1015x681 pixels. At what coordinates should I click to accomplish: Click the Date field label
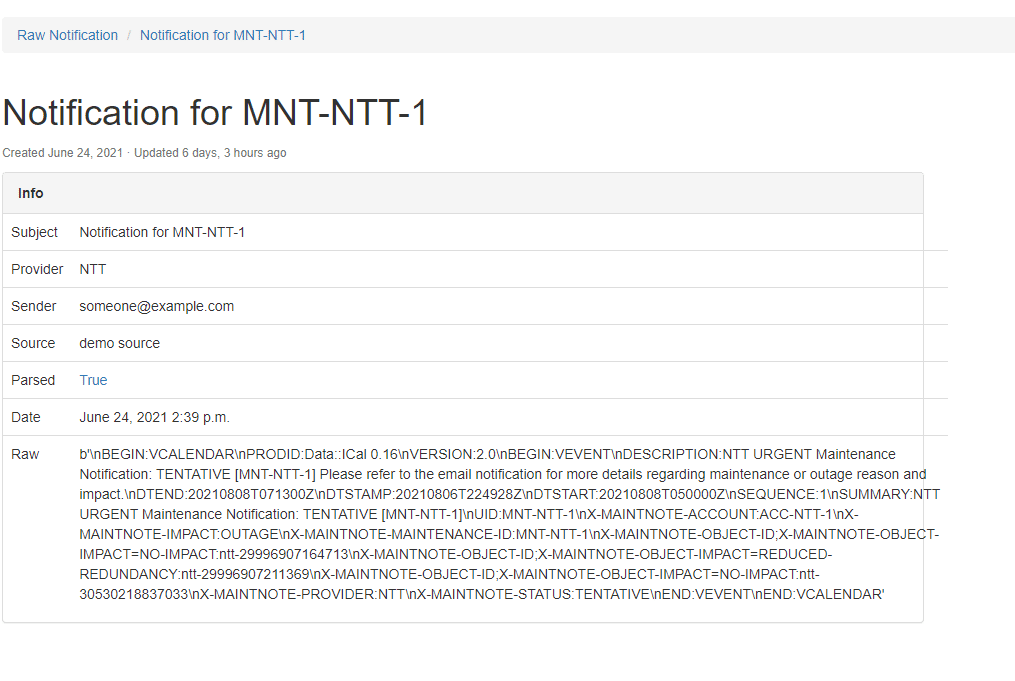26,417
